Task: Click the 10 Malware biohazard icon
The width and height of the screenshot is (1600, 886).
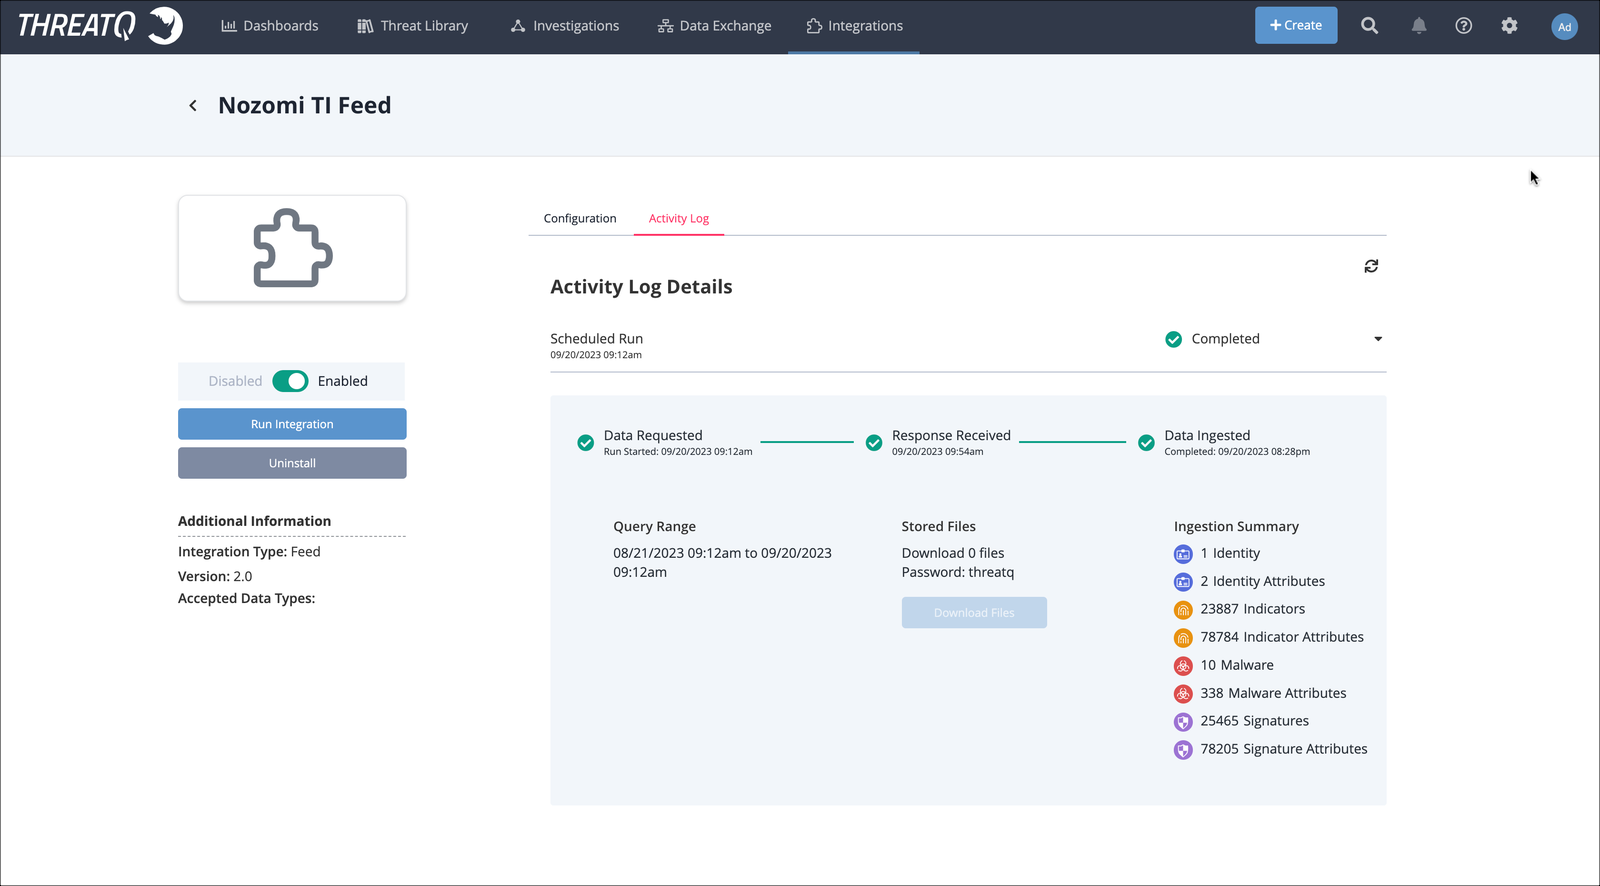Action: 1183,666
